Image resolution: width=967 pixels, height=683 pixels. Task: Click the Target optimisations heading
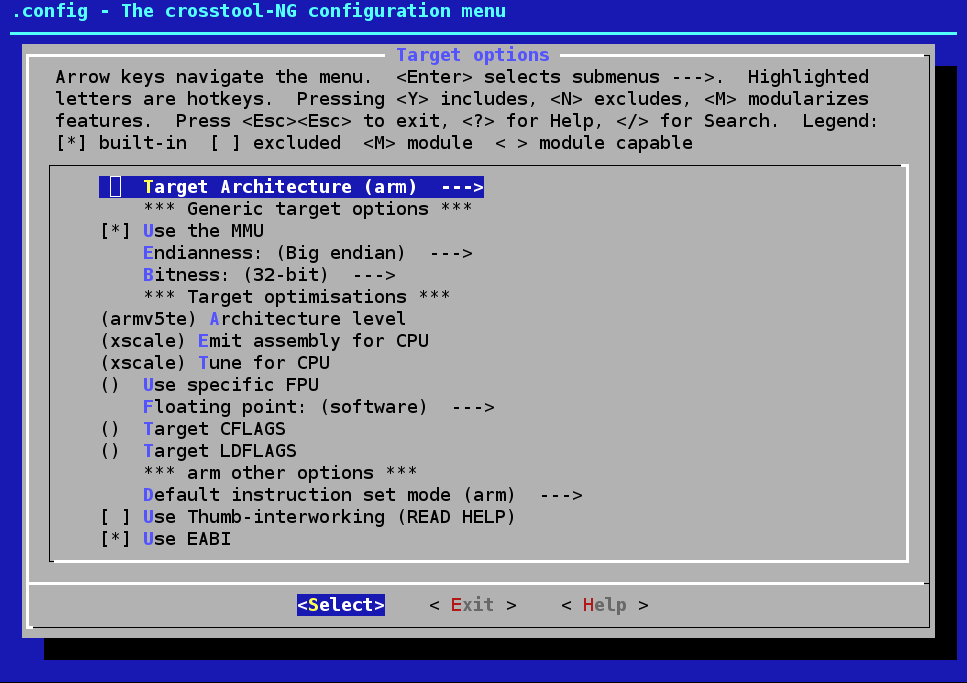(297, 297)
